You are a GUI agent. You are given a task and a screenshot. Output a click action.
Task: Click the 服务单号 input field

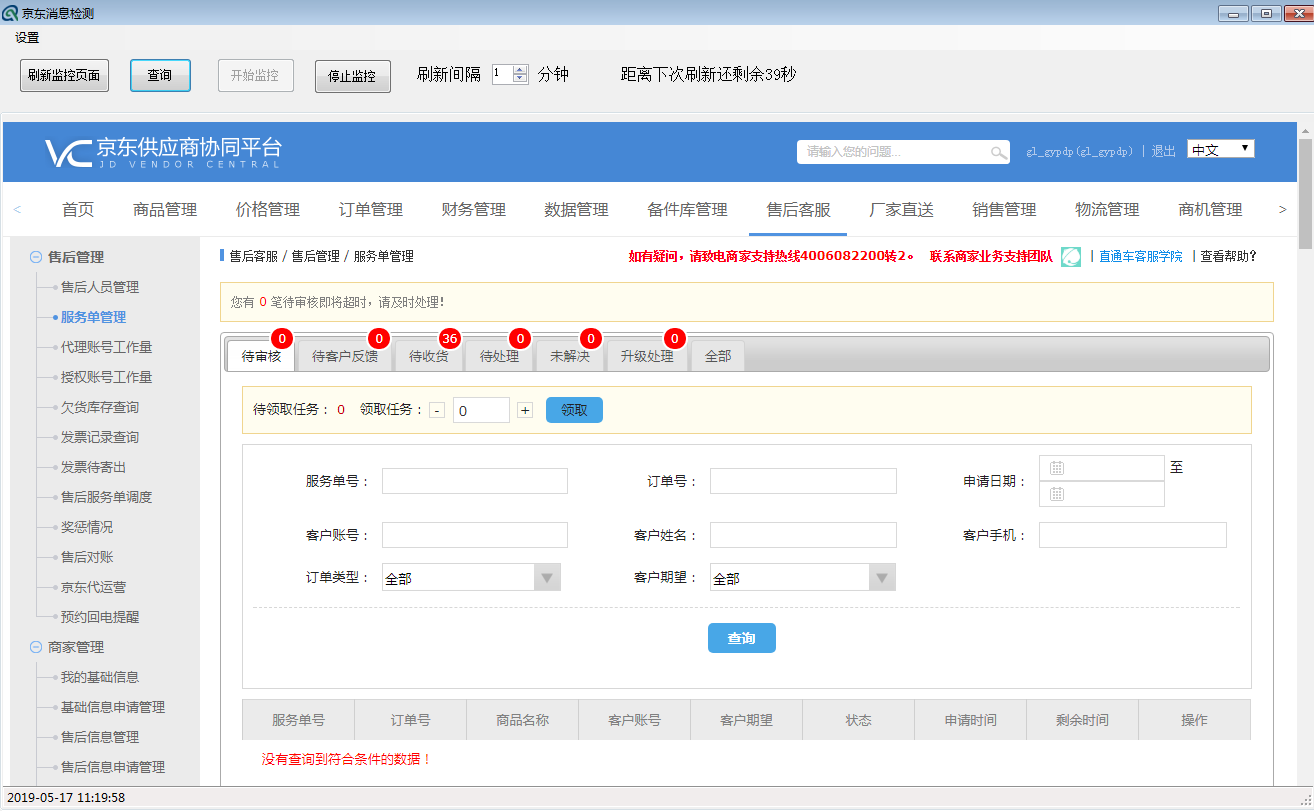coord(474,481)
